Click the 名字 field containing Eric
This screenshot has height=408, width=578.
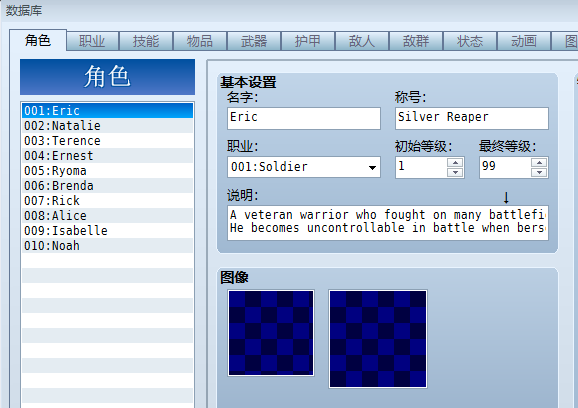304,118
